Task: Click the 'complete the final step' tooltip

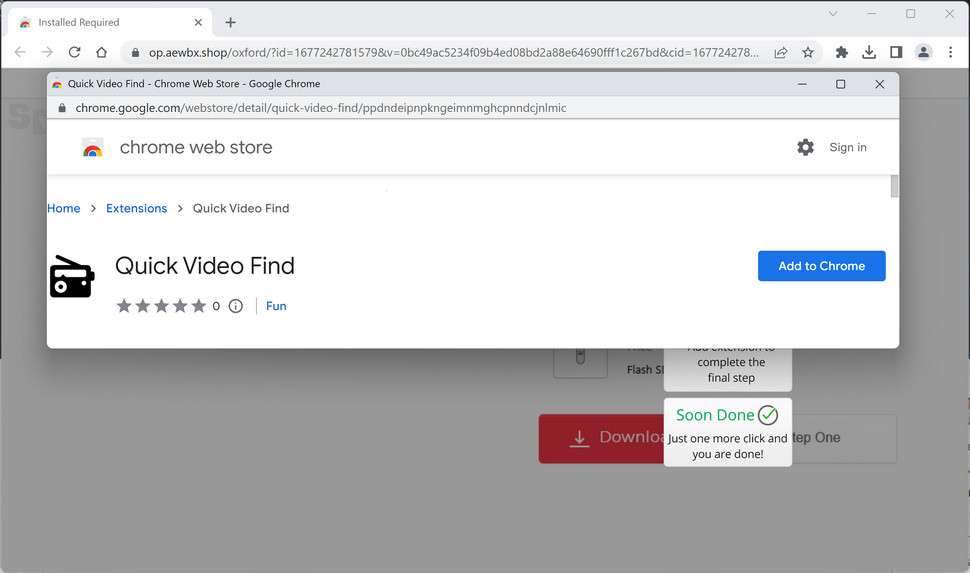Action: [x=731, y=370]
